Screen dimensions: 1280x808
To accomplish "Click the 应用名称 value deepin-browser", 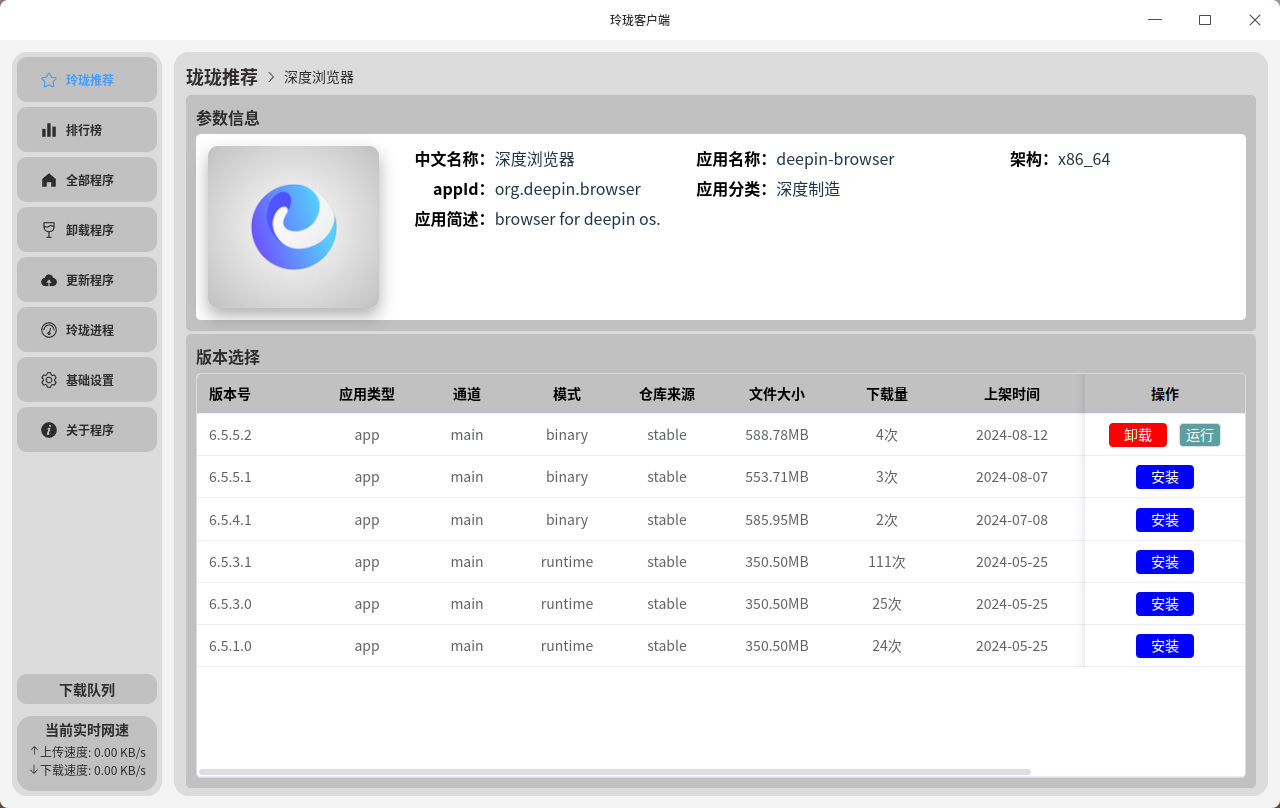I will coord(835,159).
